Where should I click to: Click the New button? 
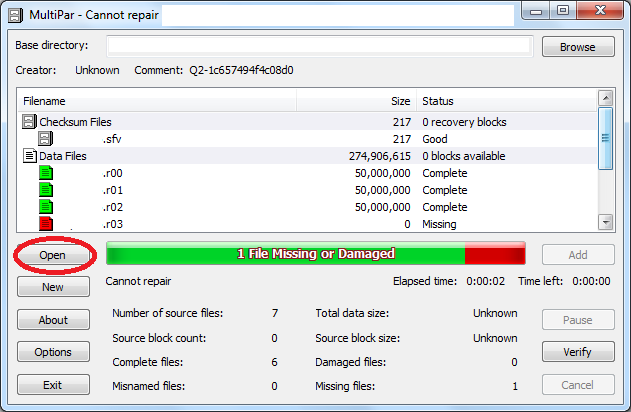coord(53,287)
